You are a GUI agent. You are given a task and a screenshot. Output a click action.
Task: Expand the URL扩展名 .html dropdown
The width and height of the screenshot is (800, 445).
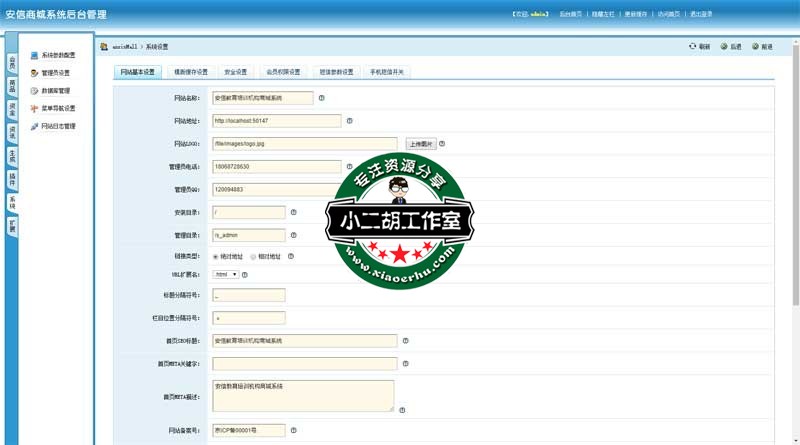(226, 274)
